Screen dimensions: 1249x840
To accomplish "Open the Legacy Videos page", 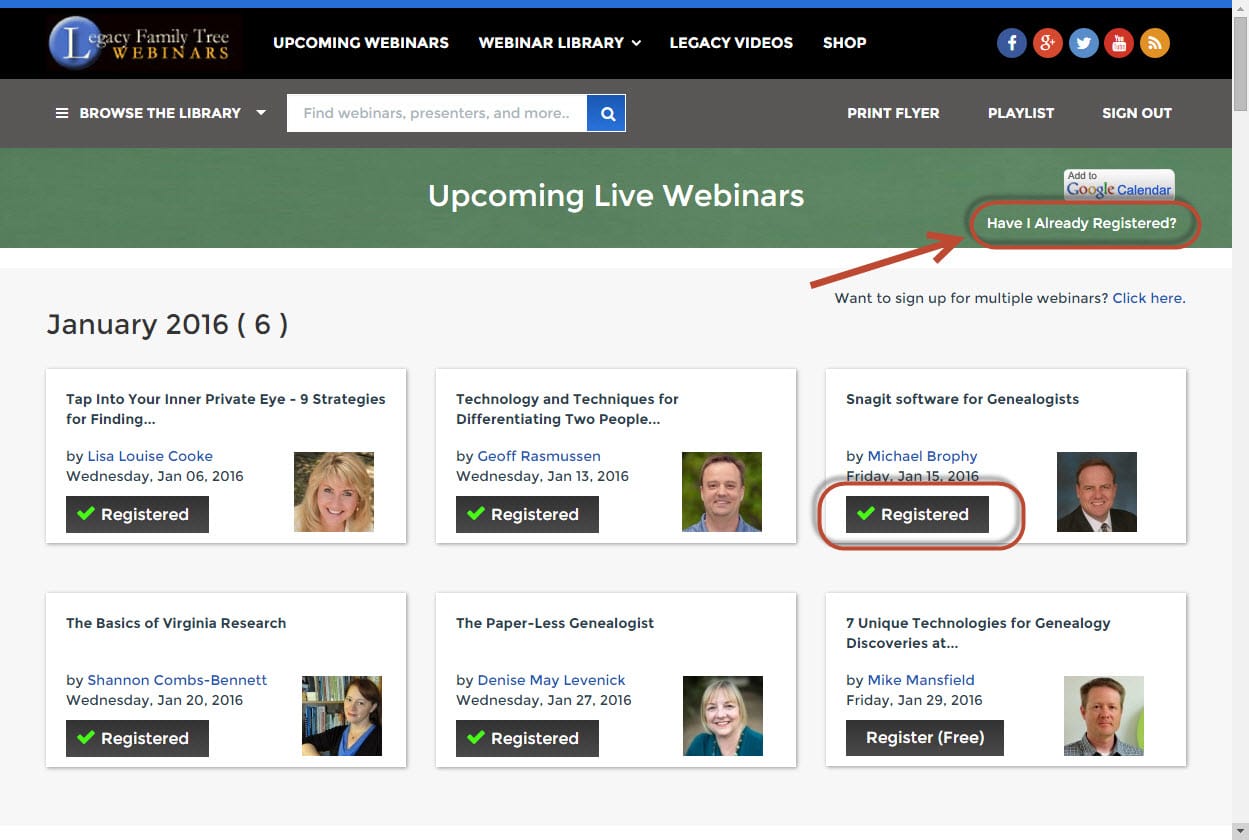I will [731, 43].
